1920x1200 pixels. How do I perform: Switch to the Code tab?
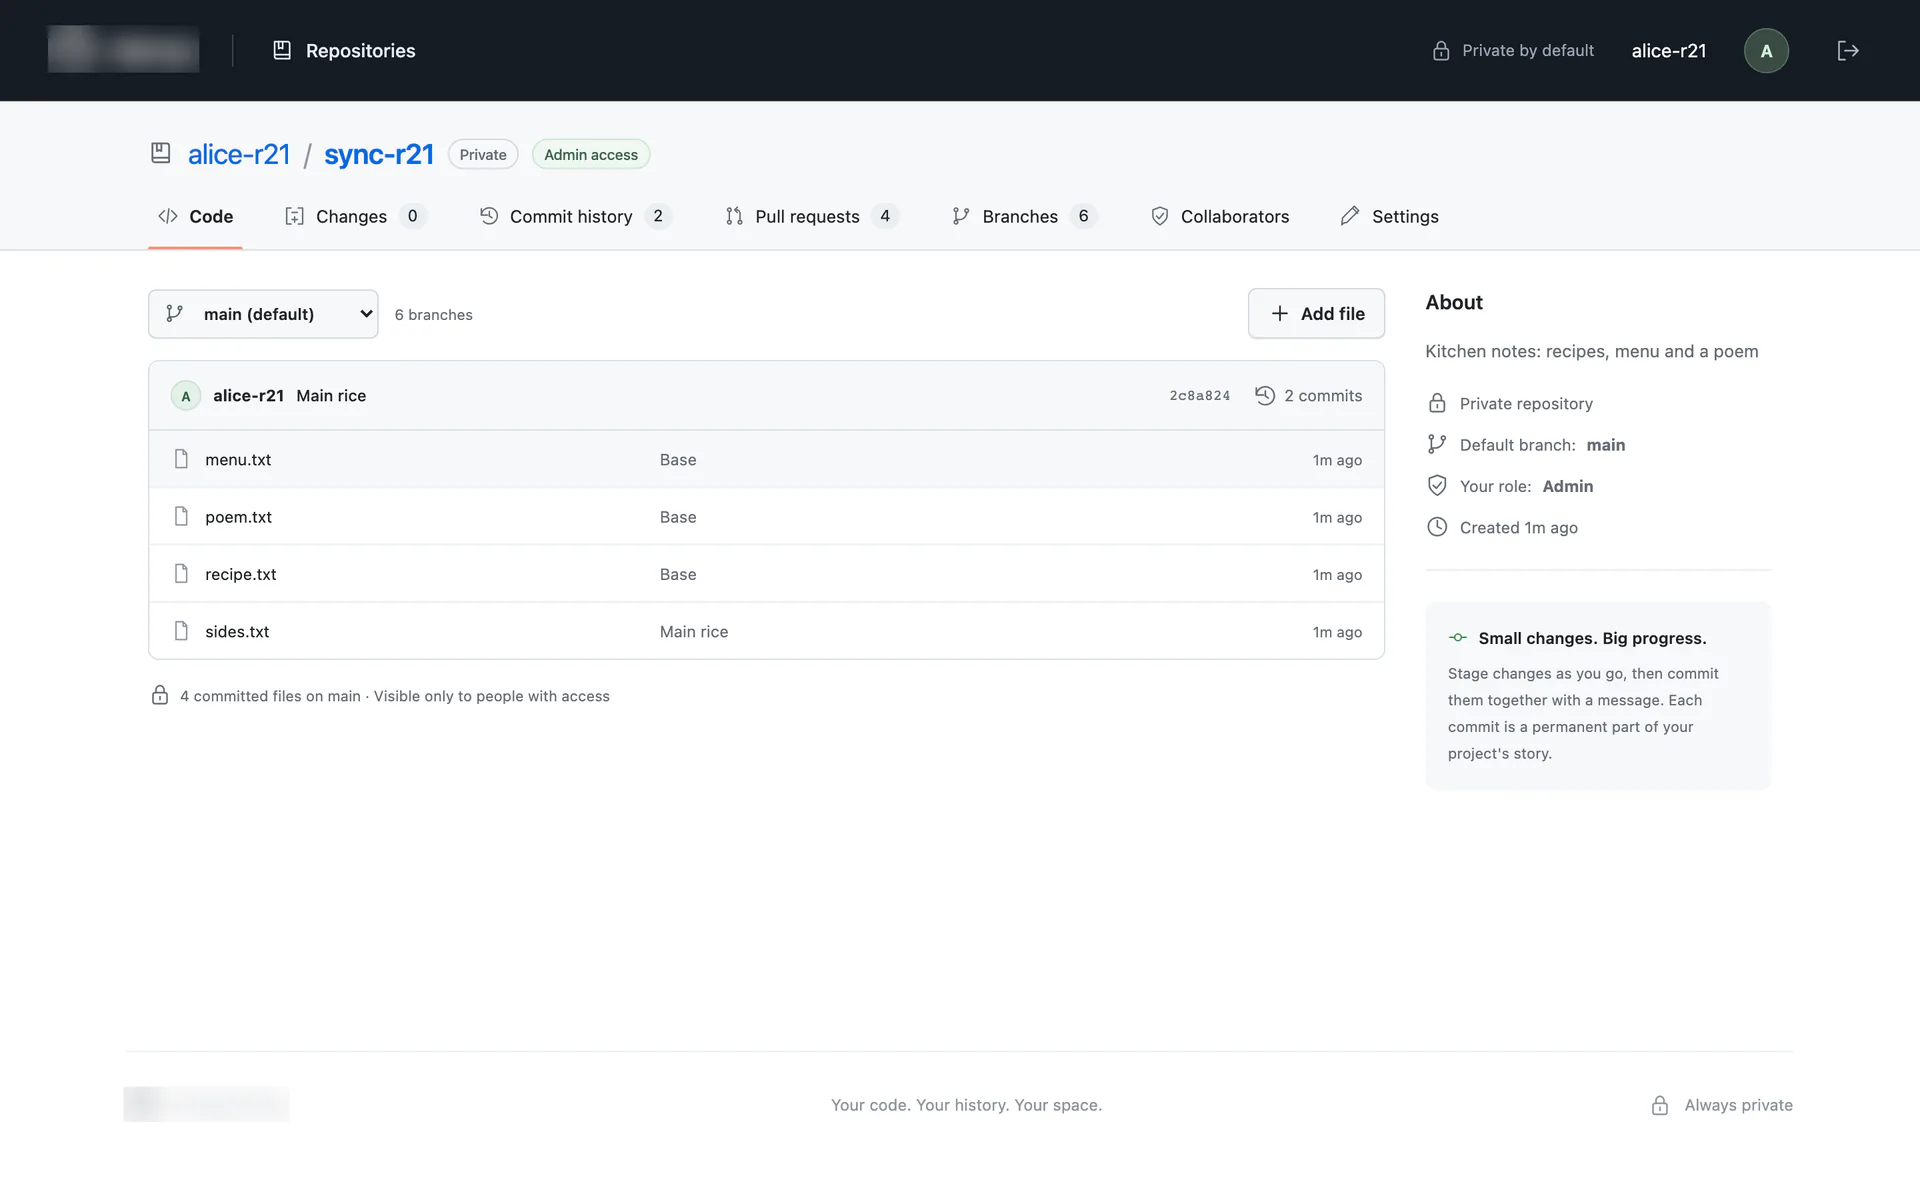195,216
